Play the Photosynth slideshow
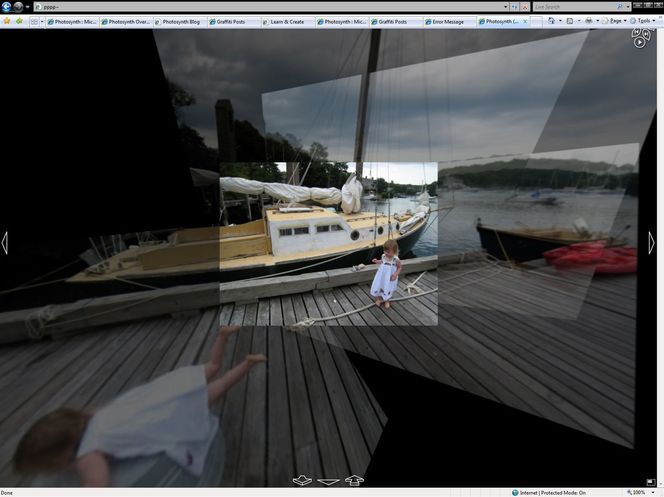Screen dimensions: 664x497 tap(639, 42)
